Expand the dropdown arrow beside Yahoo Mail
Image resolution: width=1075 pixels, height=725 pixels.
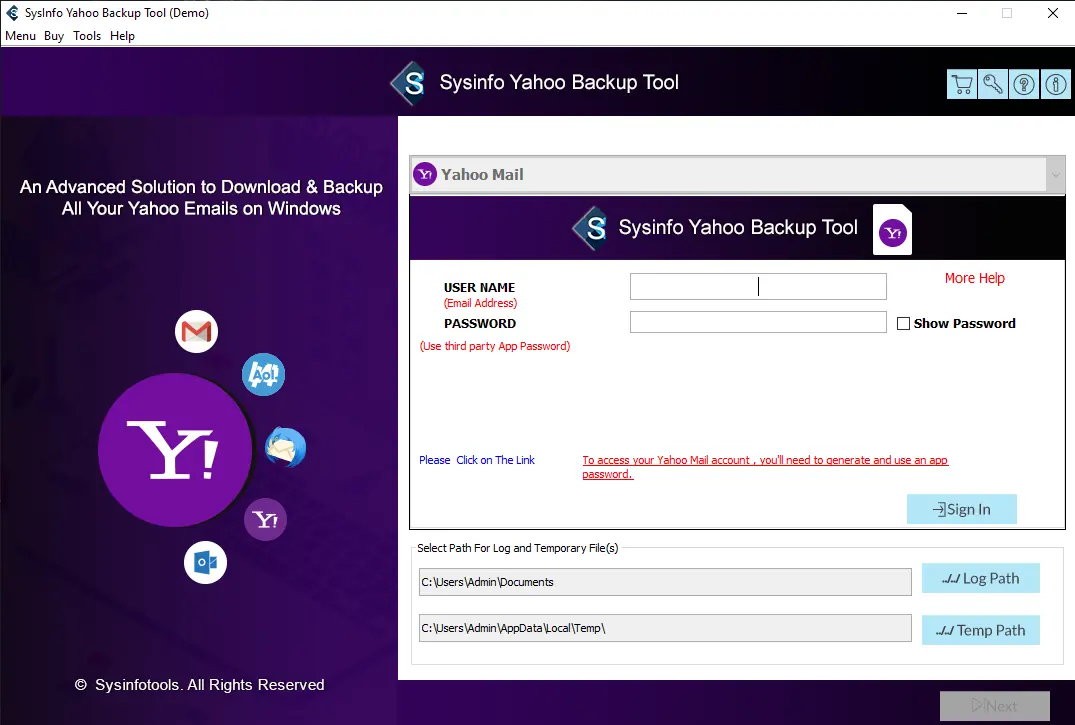[1056, 173]
